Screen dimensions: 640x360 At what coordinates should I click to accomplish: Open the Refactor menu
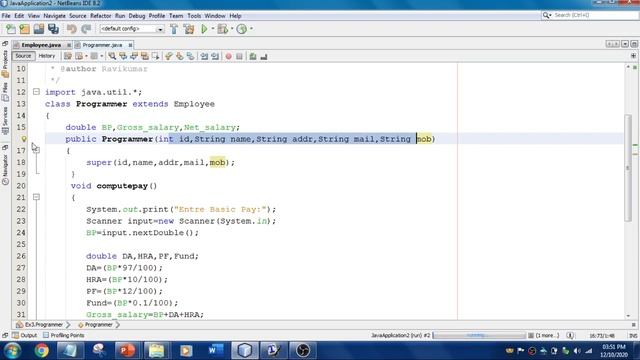point(100,16)
